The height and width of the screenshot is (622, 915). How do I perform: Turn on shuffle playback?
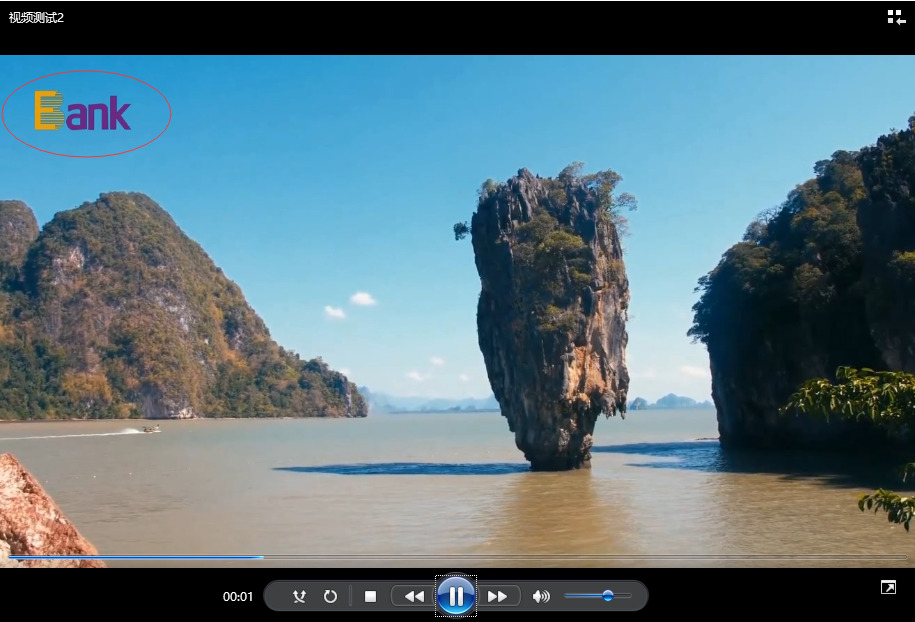tap(298, 597)
